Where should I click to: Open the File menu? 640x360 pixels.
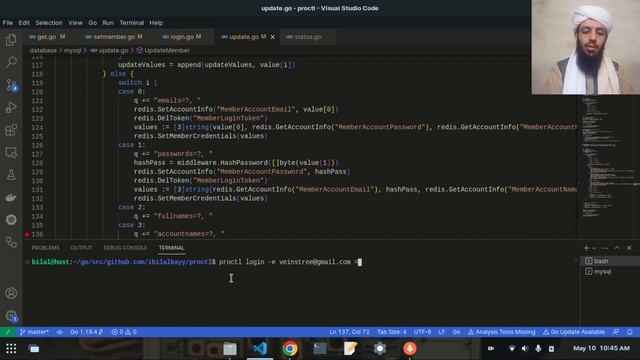click(8, 23)
